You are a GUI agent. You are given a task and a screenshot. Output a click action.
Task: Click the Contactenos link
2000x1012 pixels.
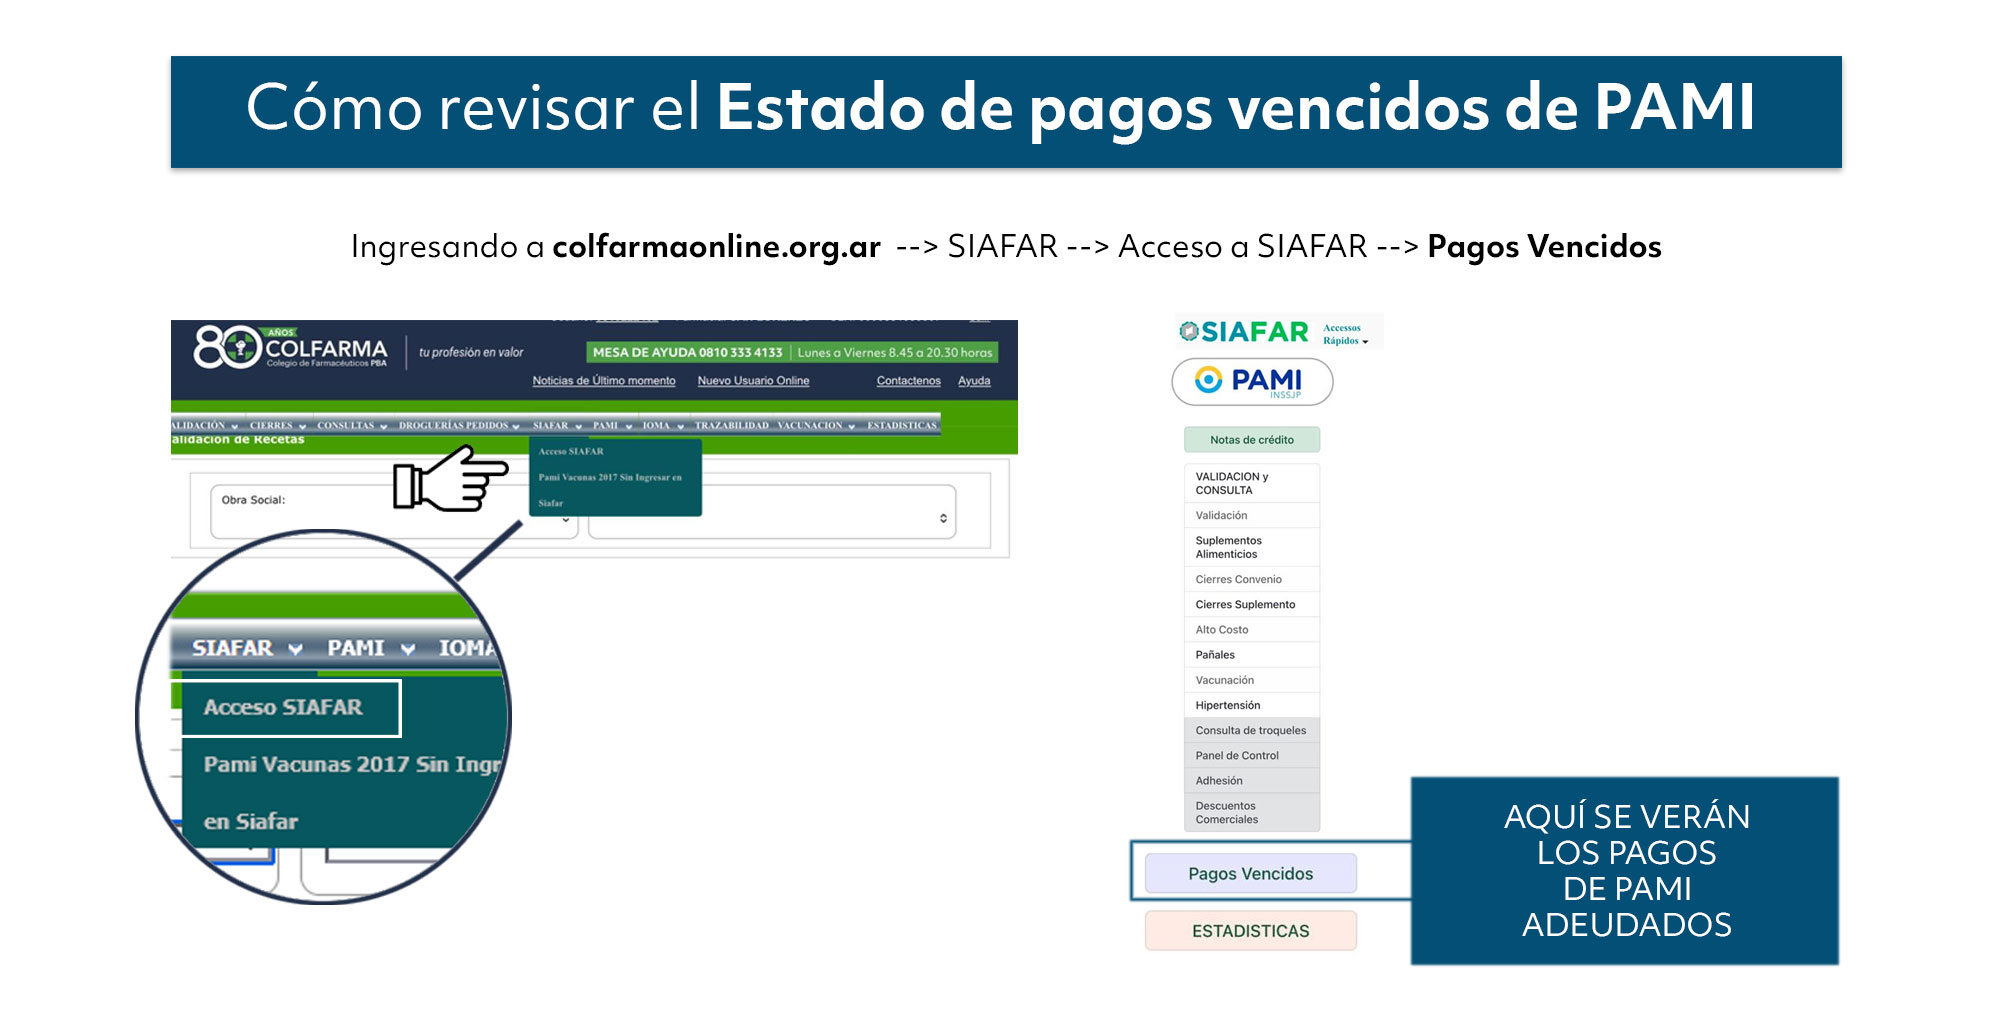click(x=908, y=381)
